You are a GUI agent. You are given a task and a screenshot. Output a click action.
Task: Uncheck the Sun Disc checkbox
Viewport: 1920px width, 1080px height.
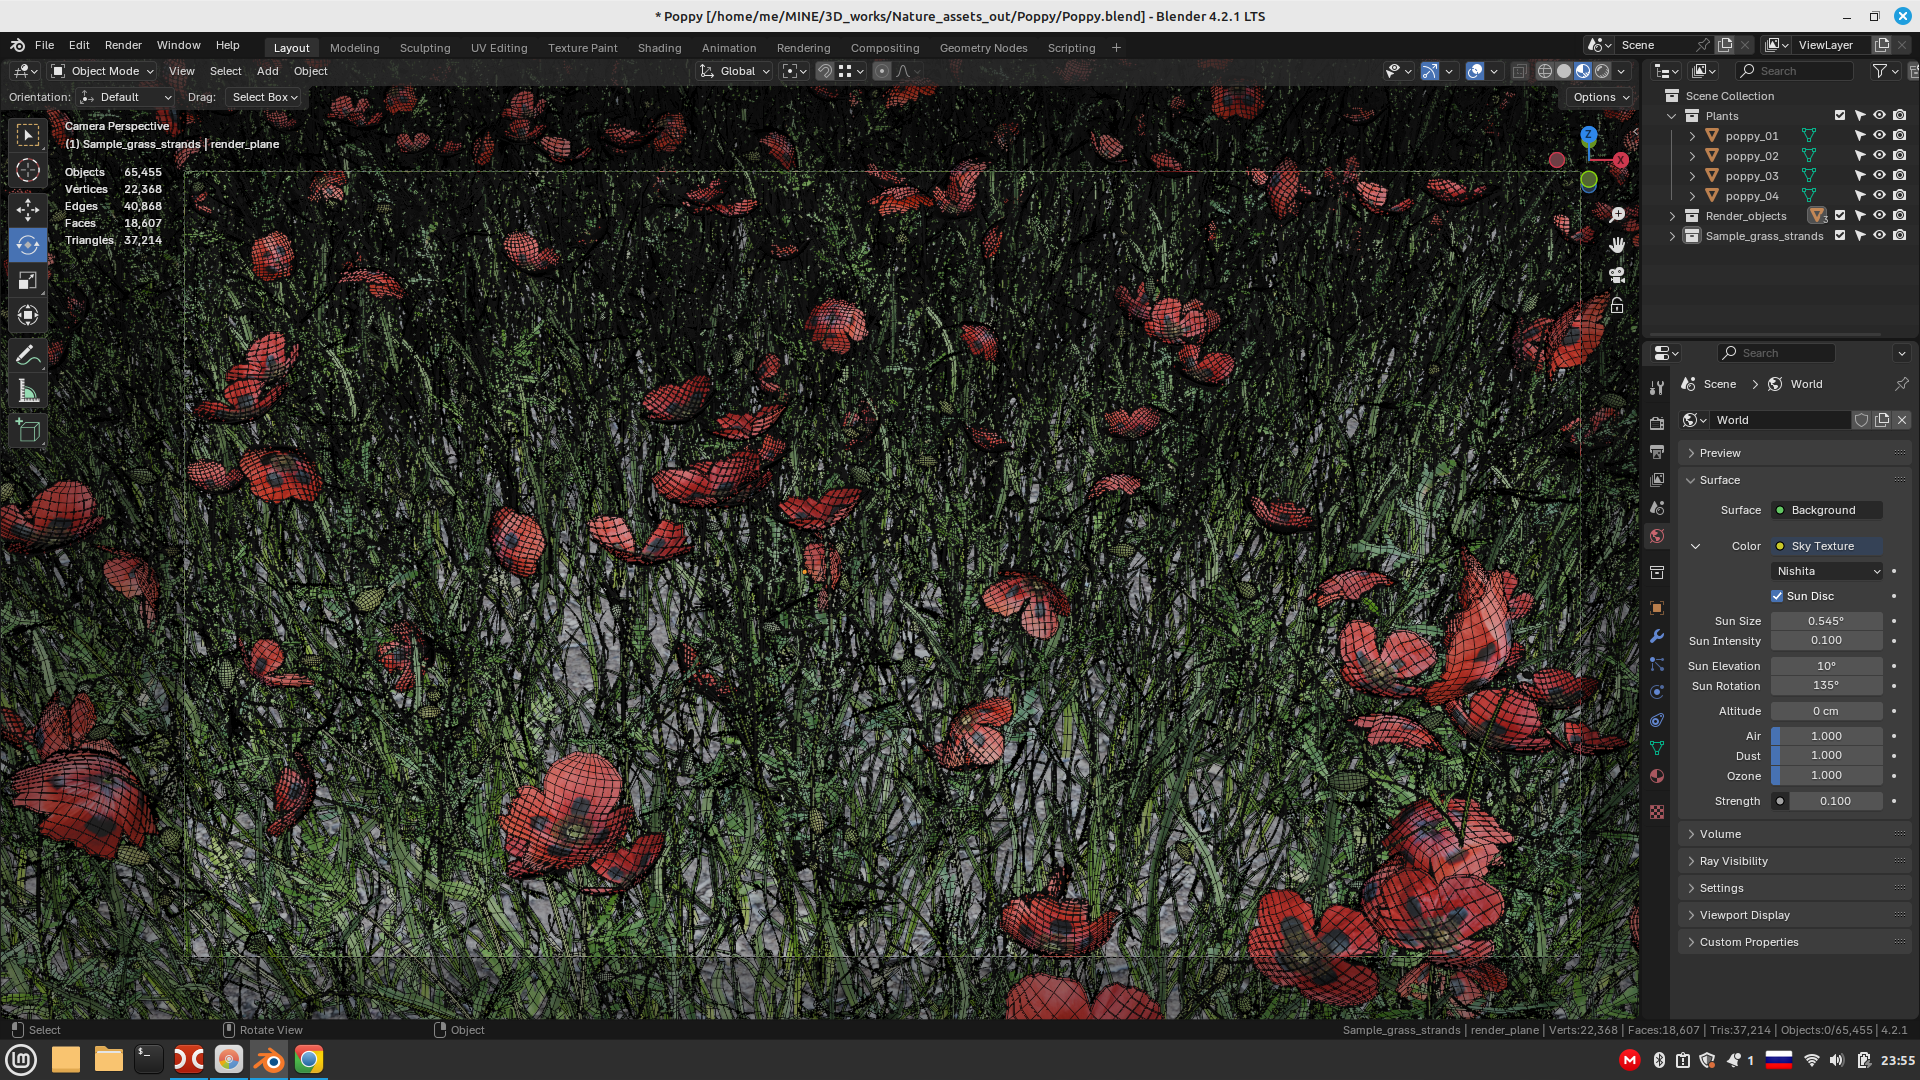tap(1777, 596)
